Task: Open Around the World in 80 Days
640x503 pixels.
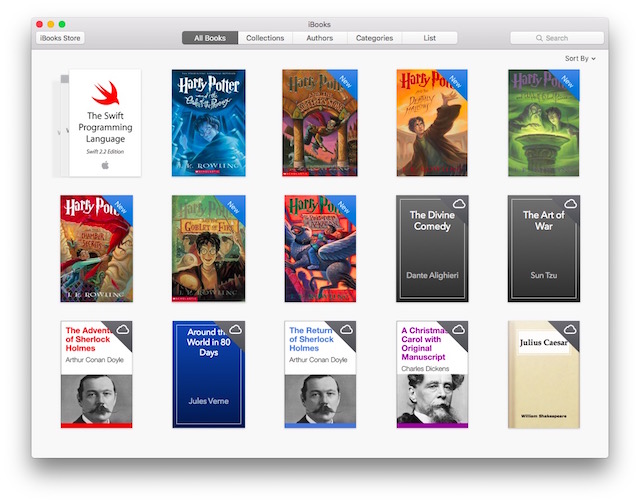Action: pyautogui.click(x=209, y=374)
